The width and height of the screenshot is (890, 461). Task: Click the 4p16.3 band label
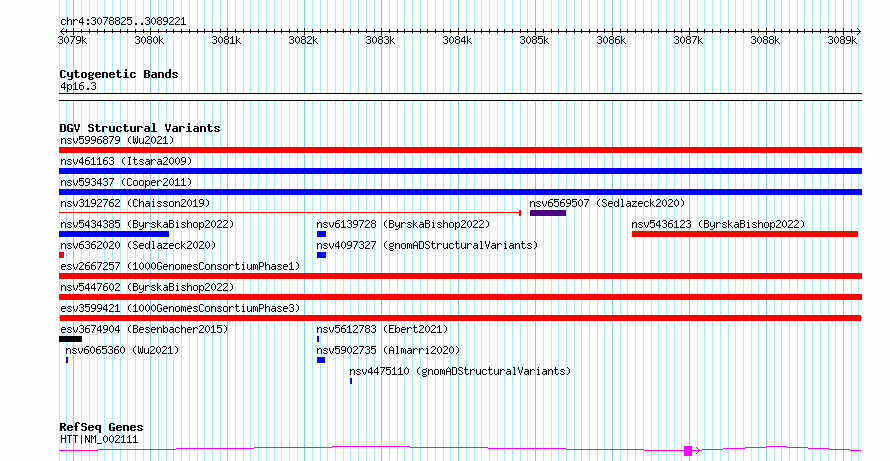pyautogui.click(x=78, y=87)
